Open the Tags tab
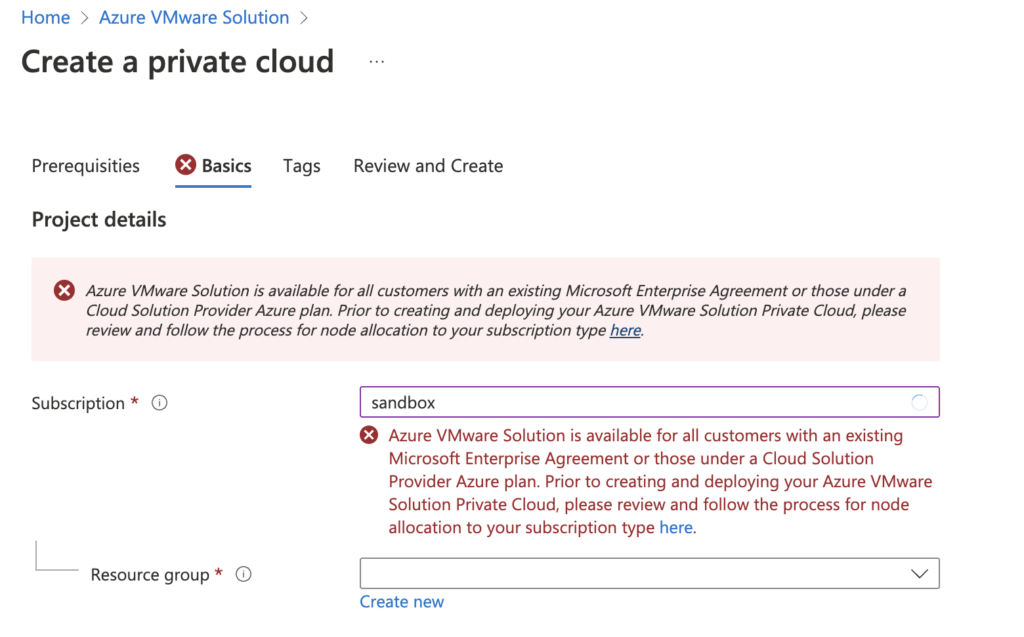Image resolution: width=1024 pixels, height=637 pixels. pyautogui.click(x=301, y=166)
